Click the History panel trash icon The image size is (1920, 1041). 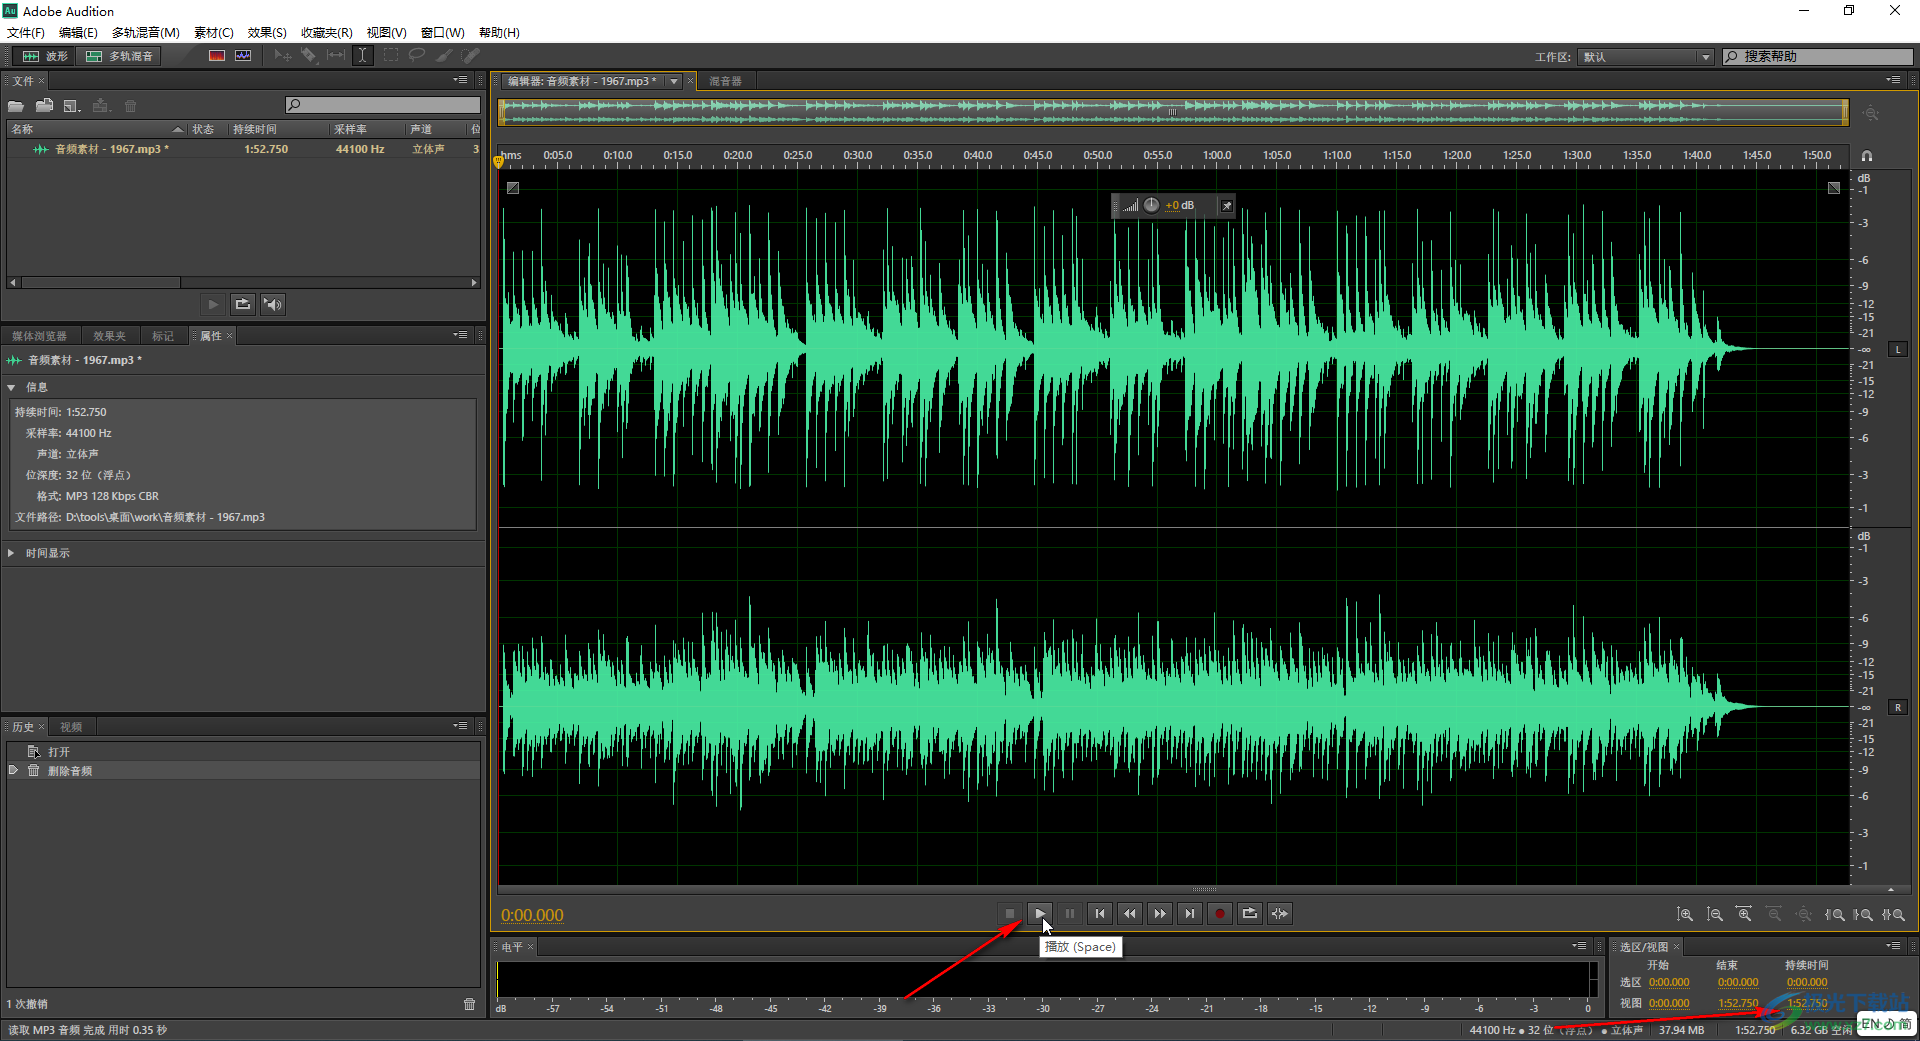pos(470,1004)
